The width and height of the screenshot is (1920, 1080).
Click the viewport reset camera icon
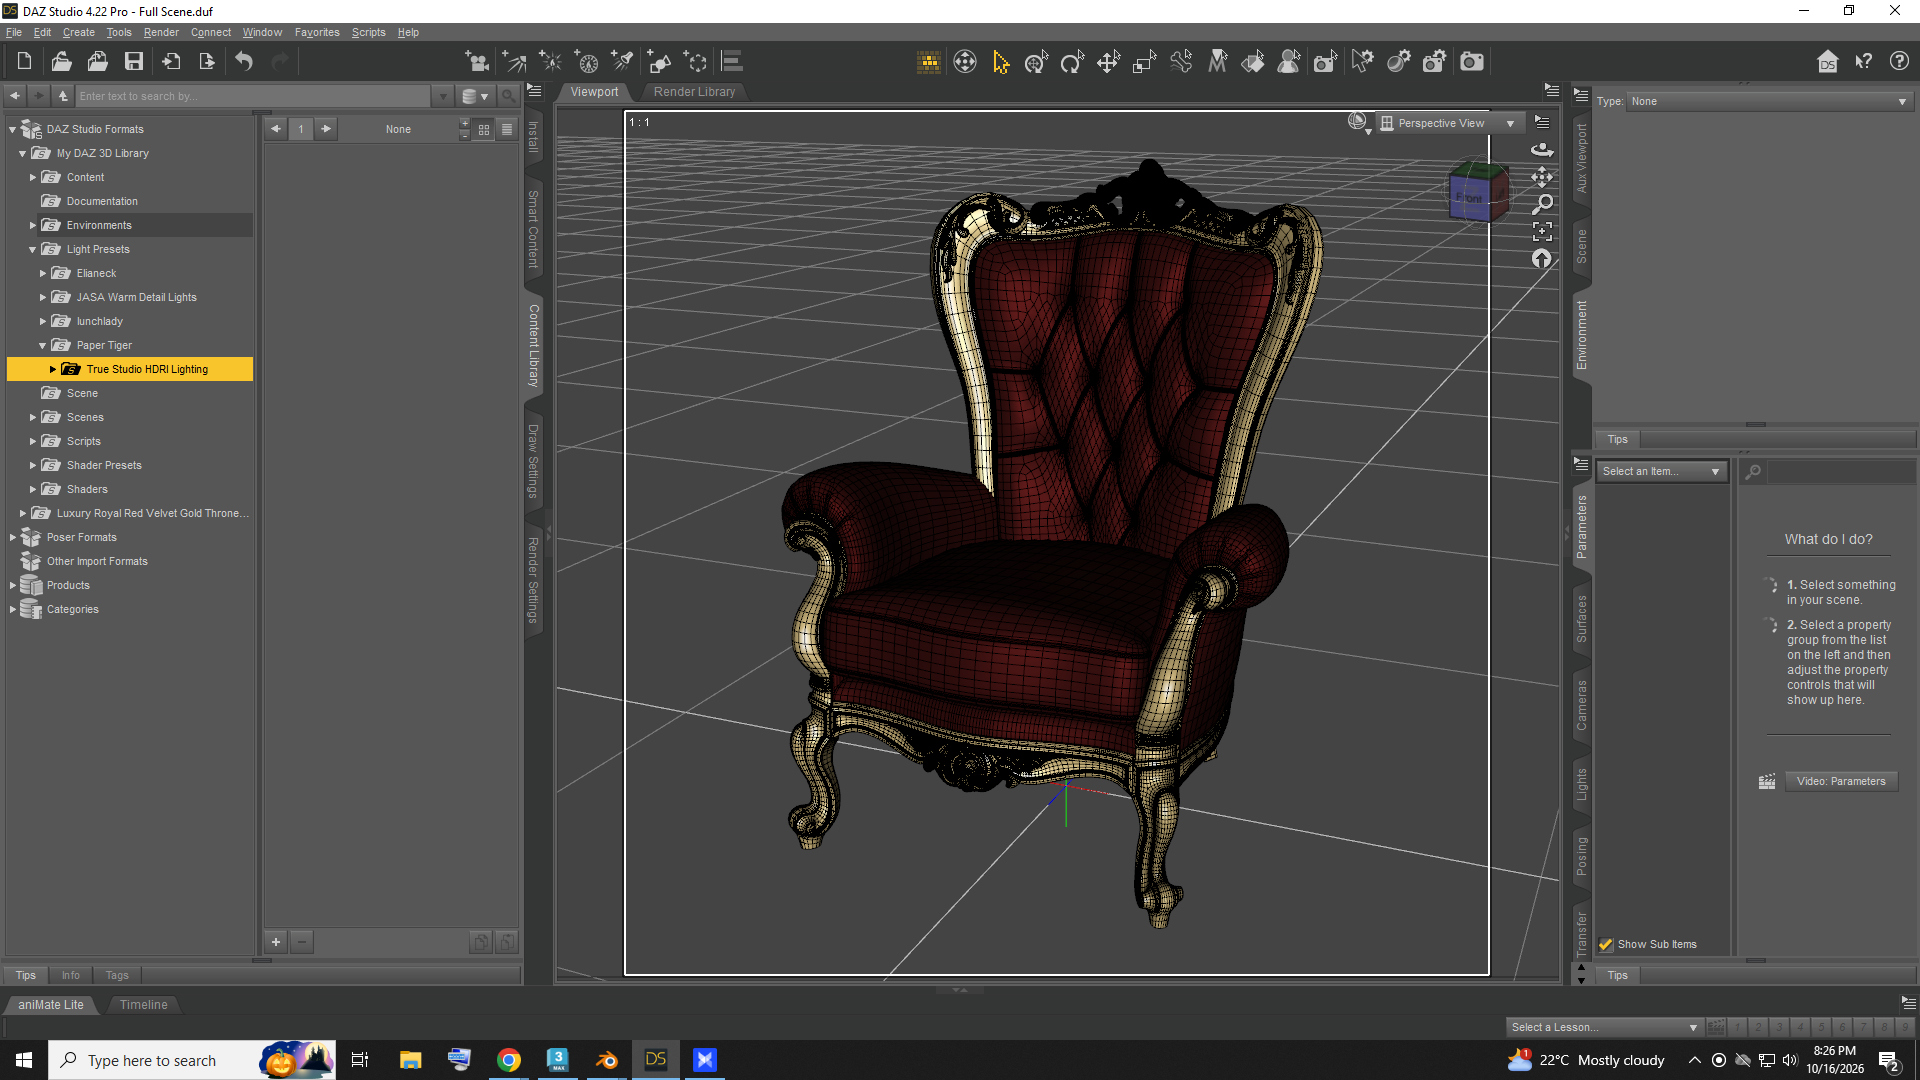click(x=1542, y=259)
